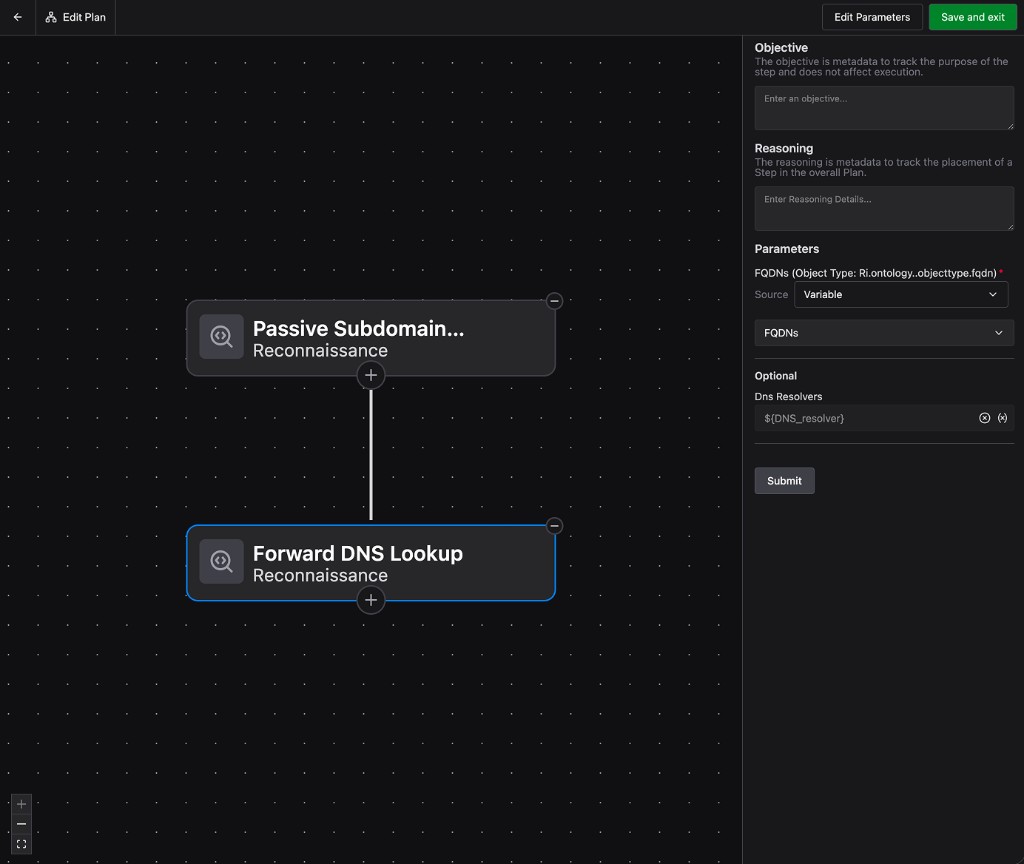Select the Forward DNS Lookup title
The width and height of the screenshot is (1024, 864).
[x=358, y=553]
